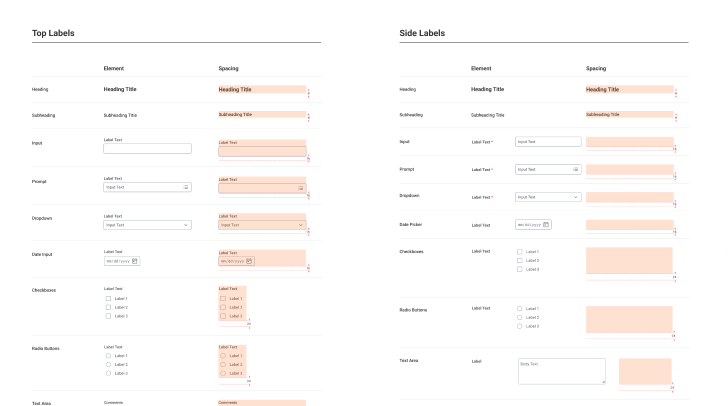Click the prompt icon in Top Labels Spacing column
Viewport: 728px width, 406px height.
click(300, 187)
